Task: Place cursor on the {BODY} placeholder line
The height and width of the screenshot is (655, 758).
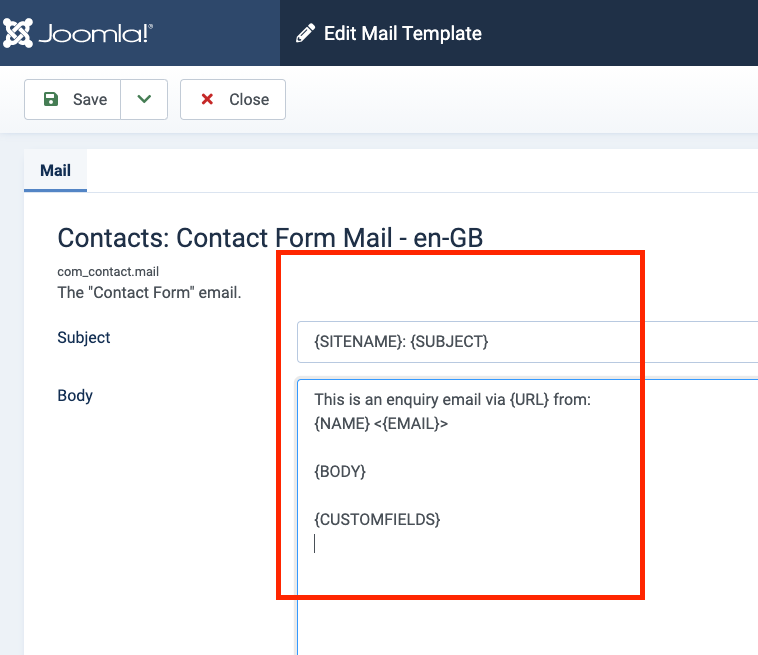Action: coord(340,471)
